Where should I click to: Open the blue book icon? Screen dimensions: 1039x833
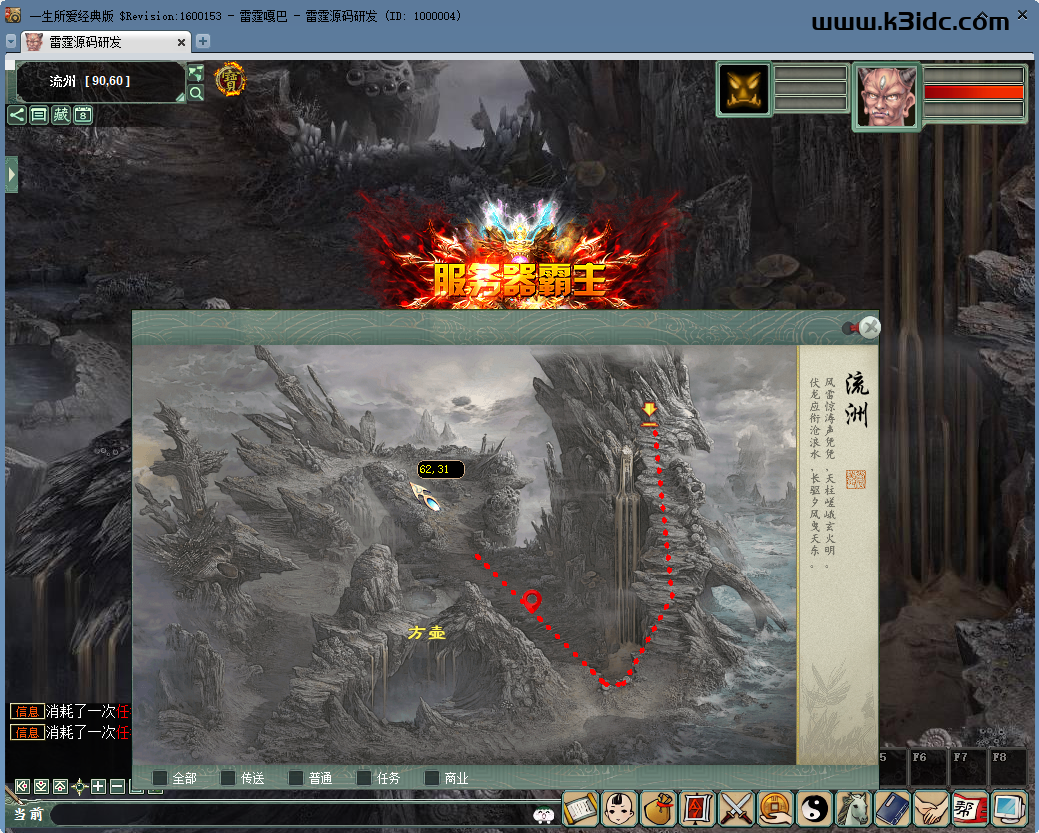click(x=893, y=808)
